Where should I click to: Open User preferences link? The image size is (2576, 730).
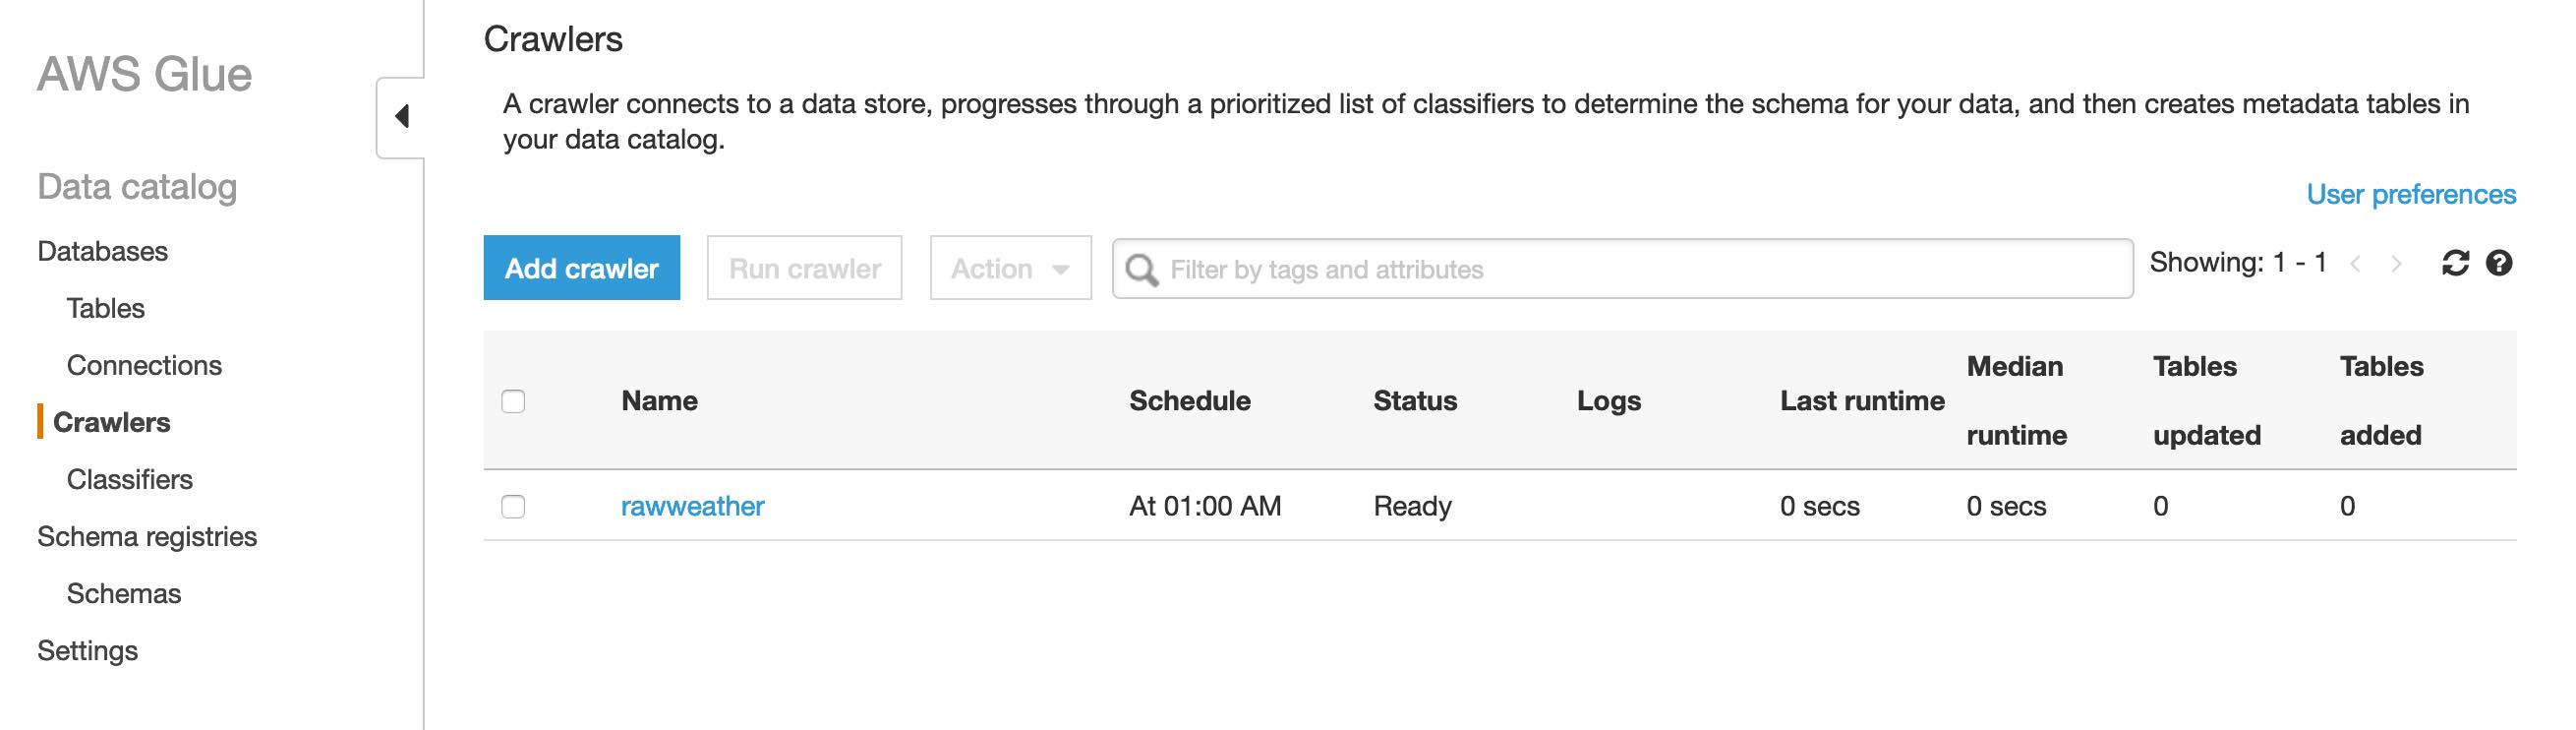(2410, 194)
